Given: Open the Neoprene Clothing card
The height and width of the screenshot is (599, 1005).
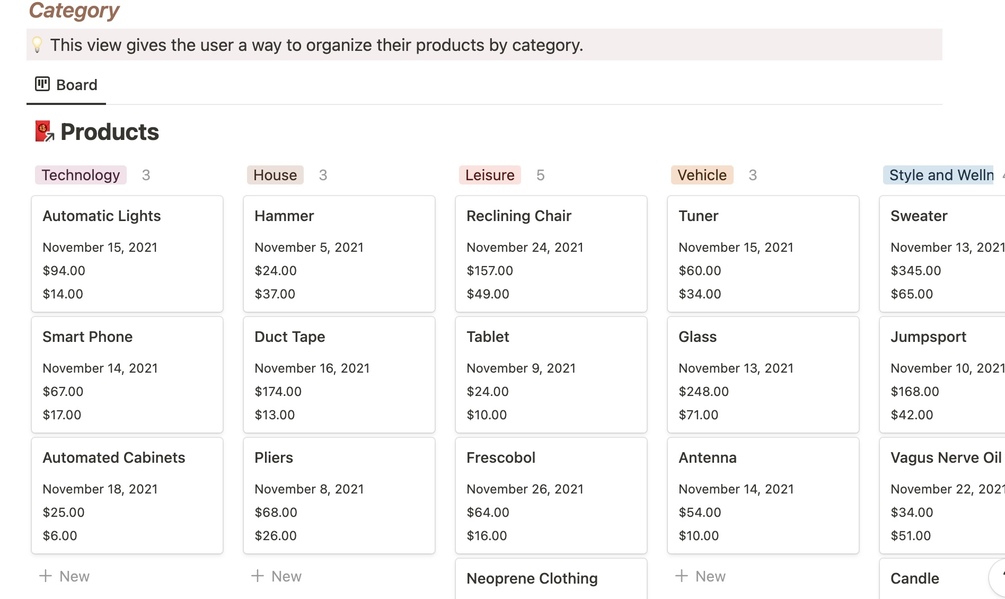Looking at the screenshot, I should [551, 579].
